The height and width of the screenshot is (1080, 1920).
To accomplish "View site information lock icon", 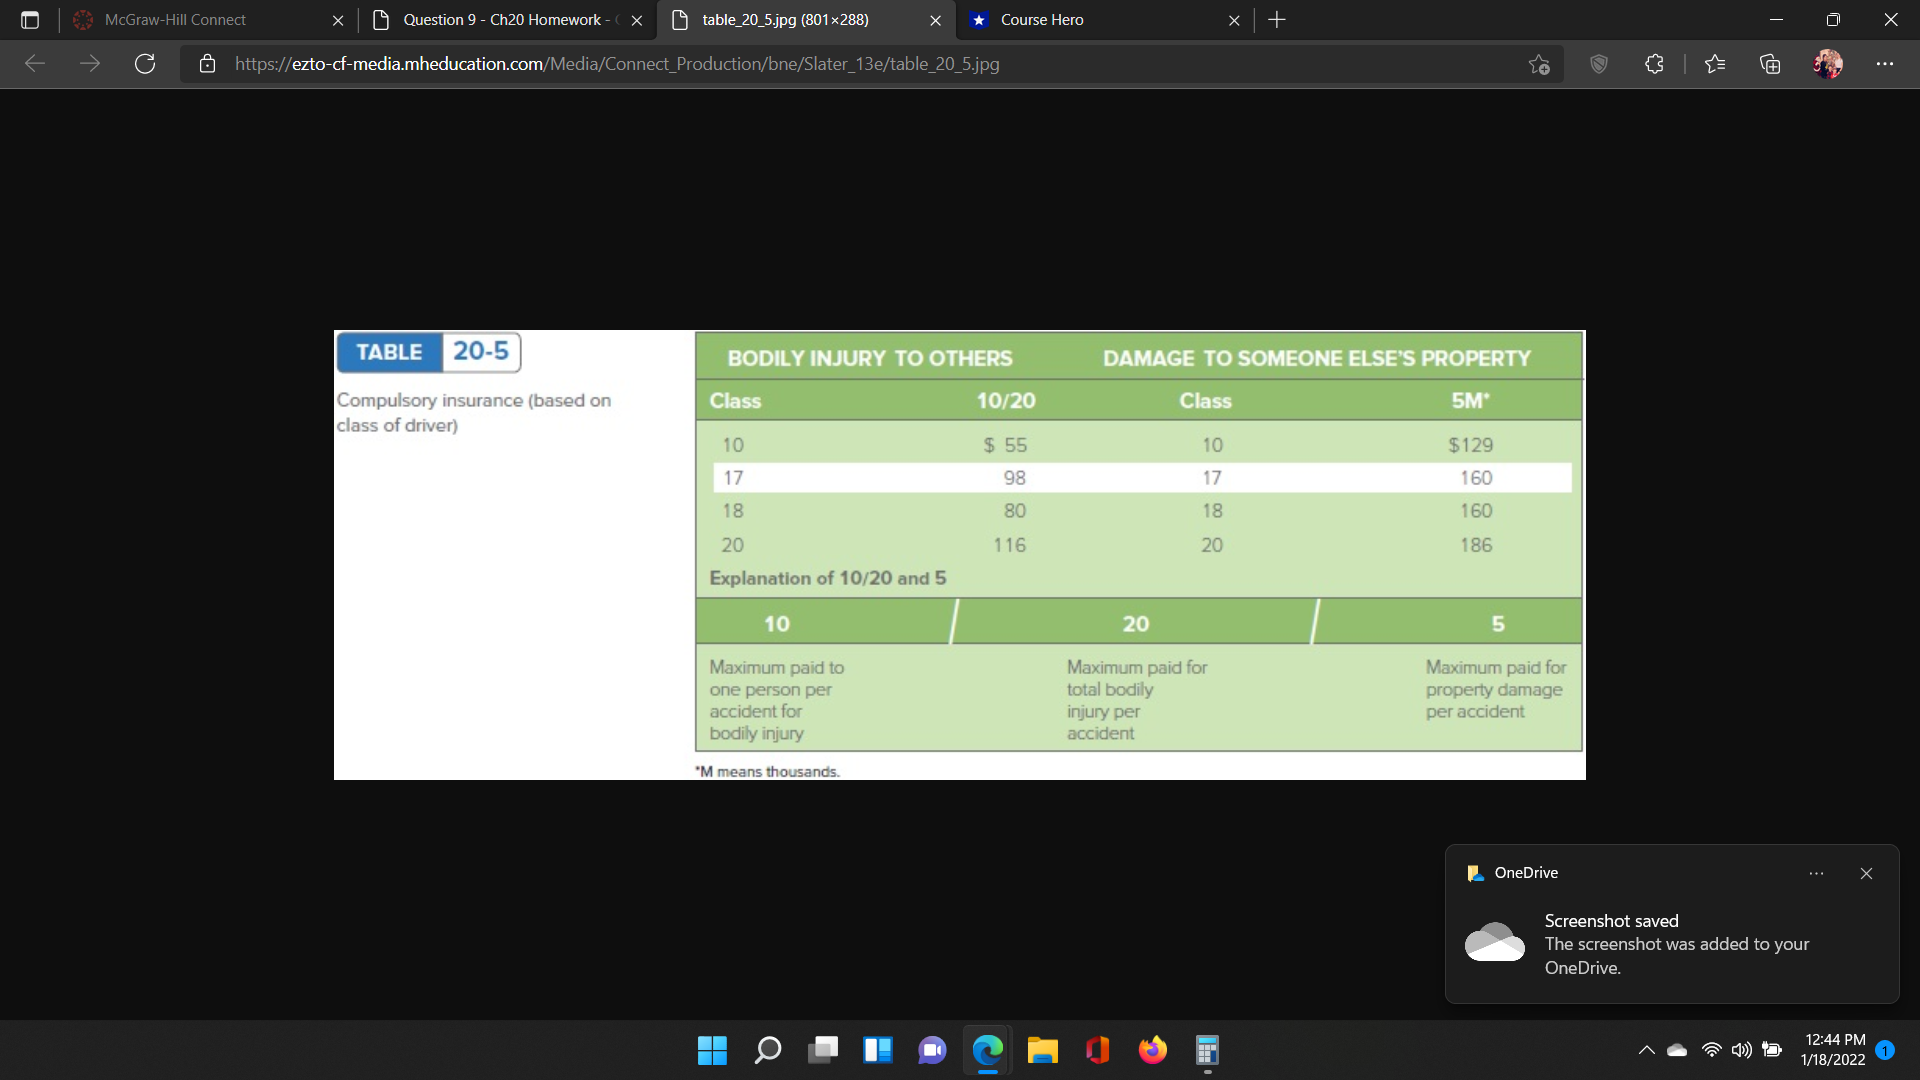I will (x=207, y=64).
